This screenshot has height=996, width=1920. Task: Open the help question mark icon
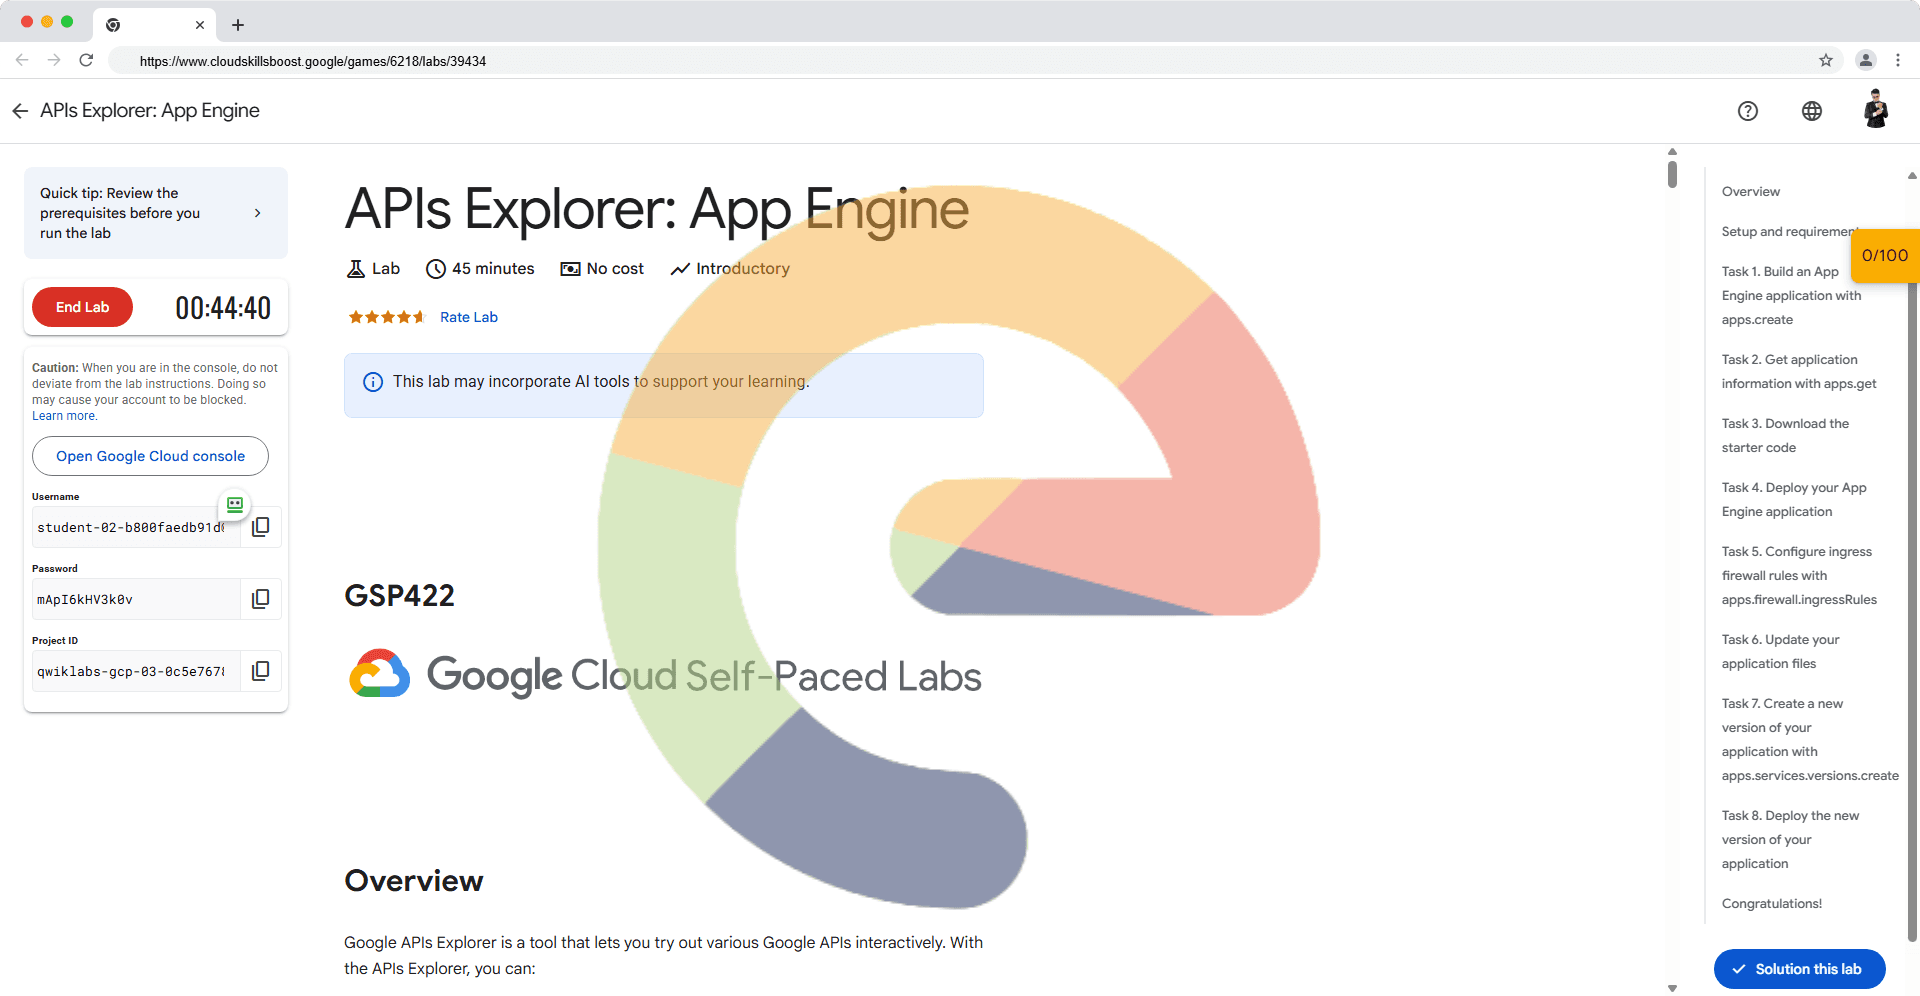1748,111
